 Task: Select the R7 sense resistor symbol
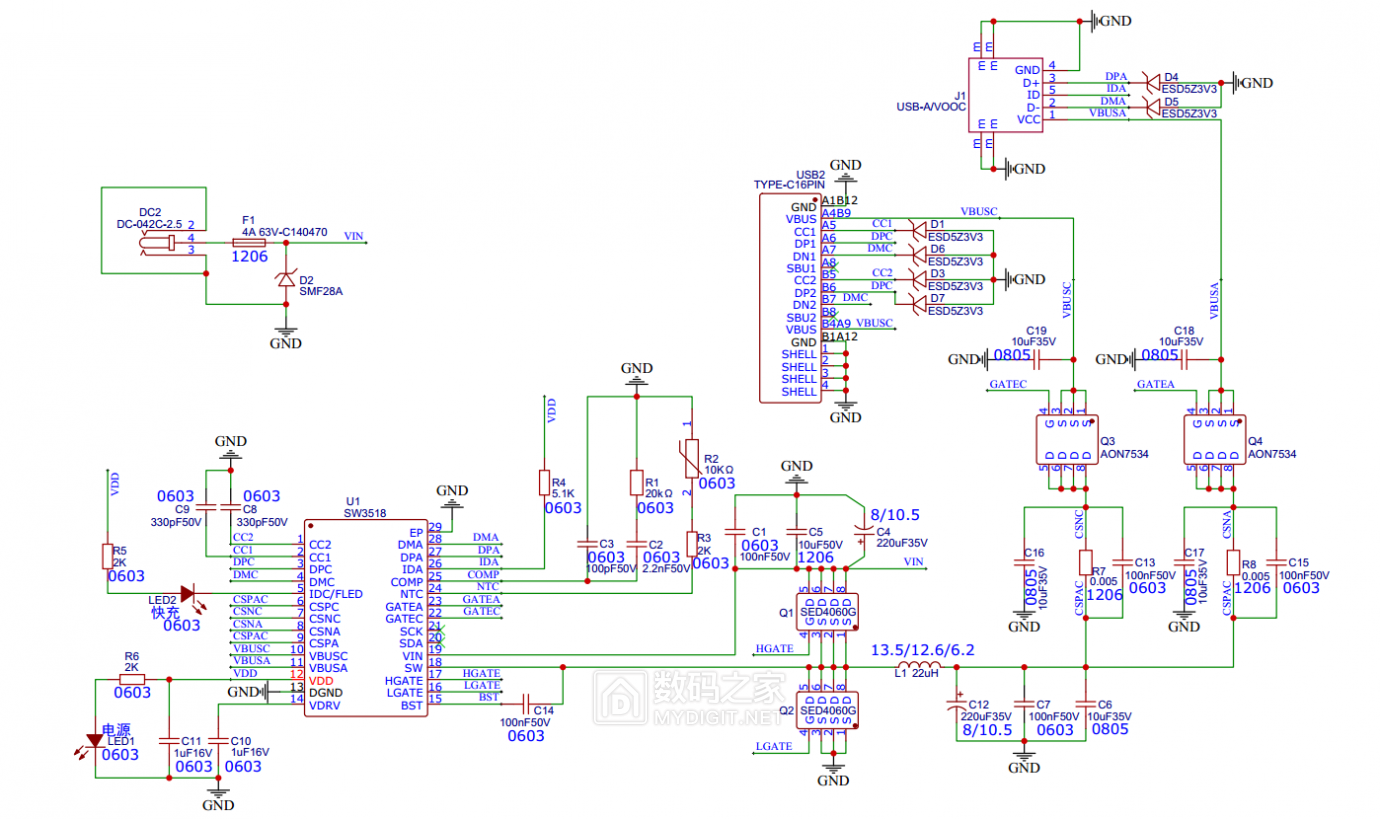pos(1085,565)
